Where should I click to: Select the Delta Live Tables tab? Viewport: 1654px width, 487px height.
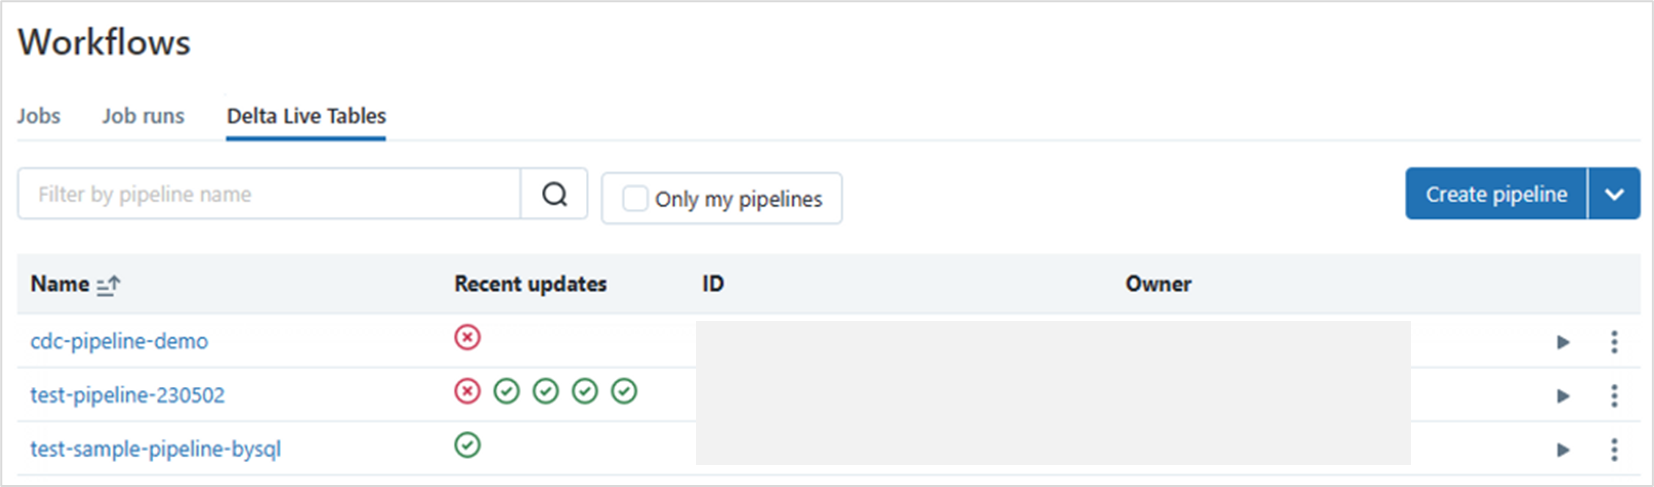[306, 116]
